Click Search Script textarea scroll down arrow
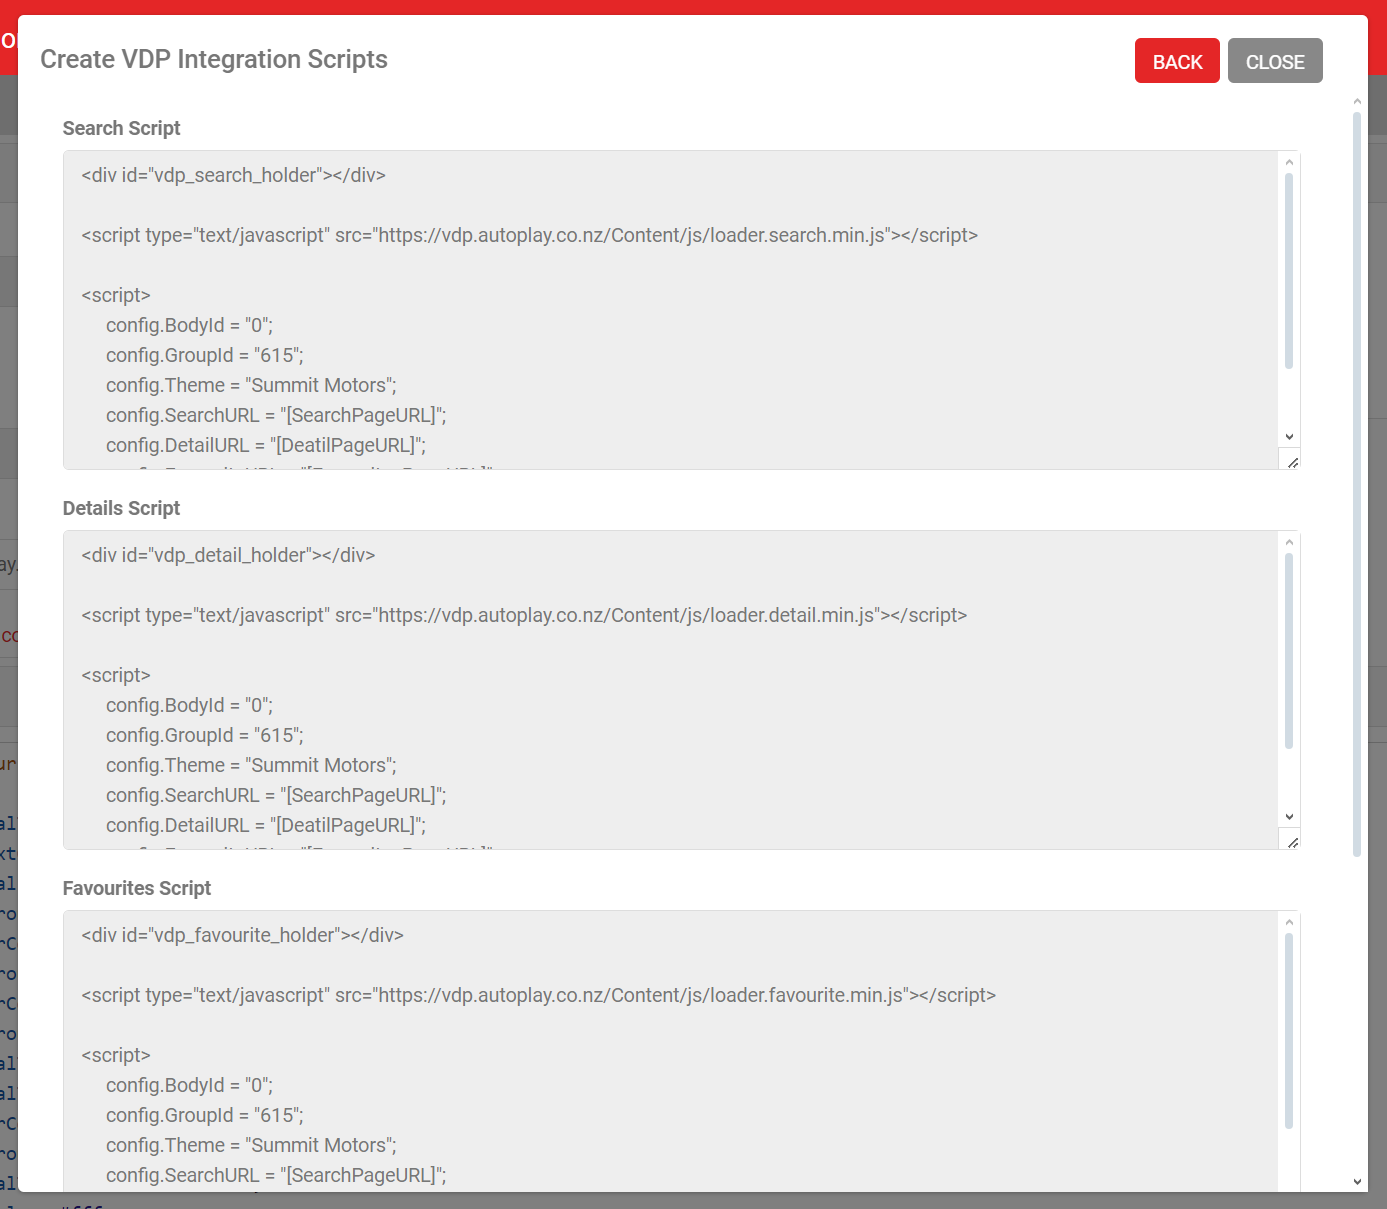 coord(1289,437)
